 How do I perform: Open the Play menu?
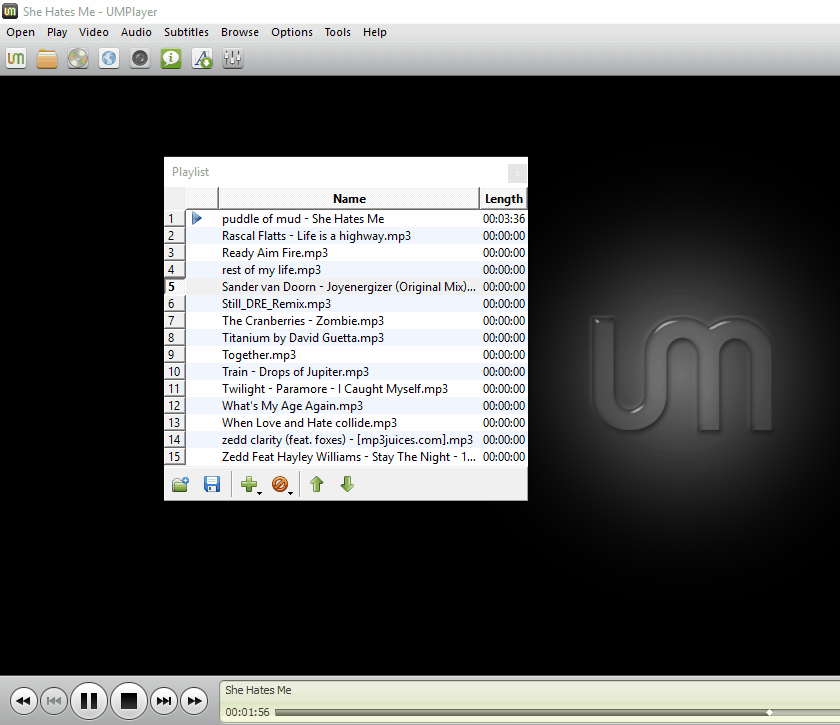tap(57, 32)
